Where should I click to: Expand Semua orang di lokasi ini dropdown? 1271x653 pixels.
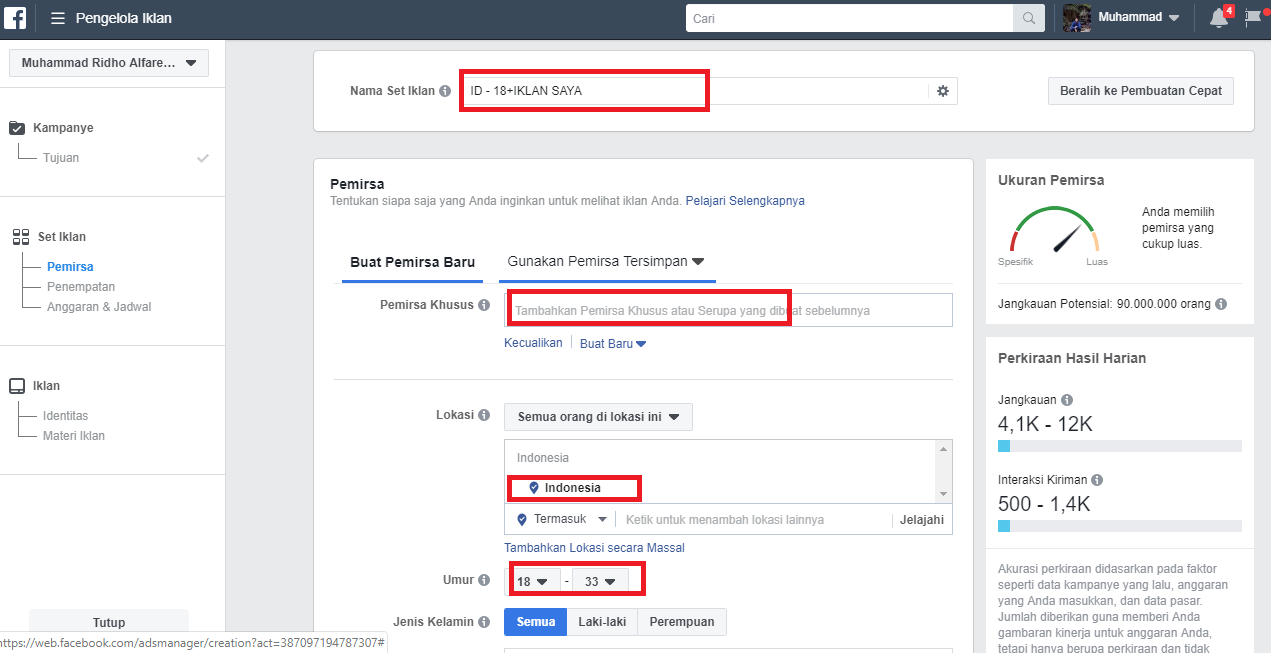[x=598, y=417]
